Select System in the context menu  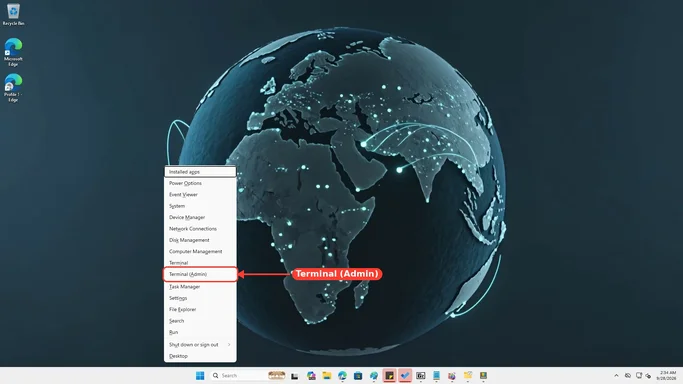coord(200,206)
